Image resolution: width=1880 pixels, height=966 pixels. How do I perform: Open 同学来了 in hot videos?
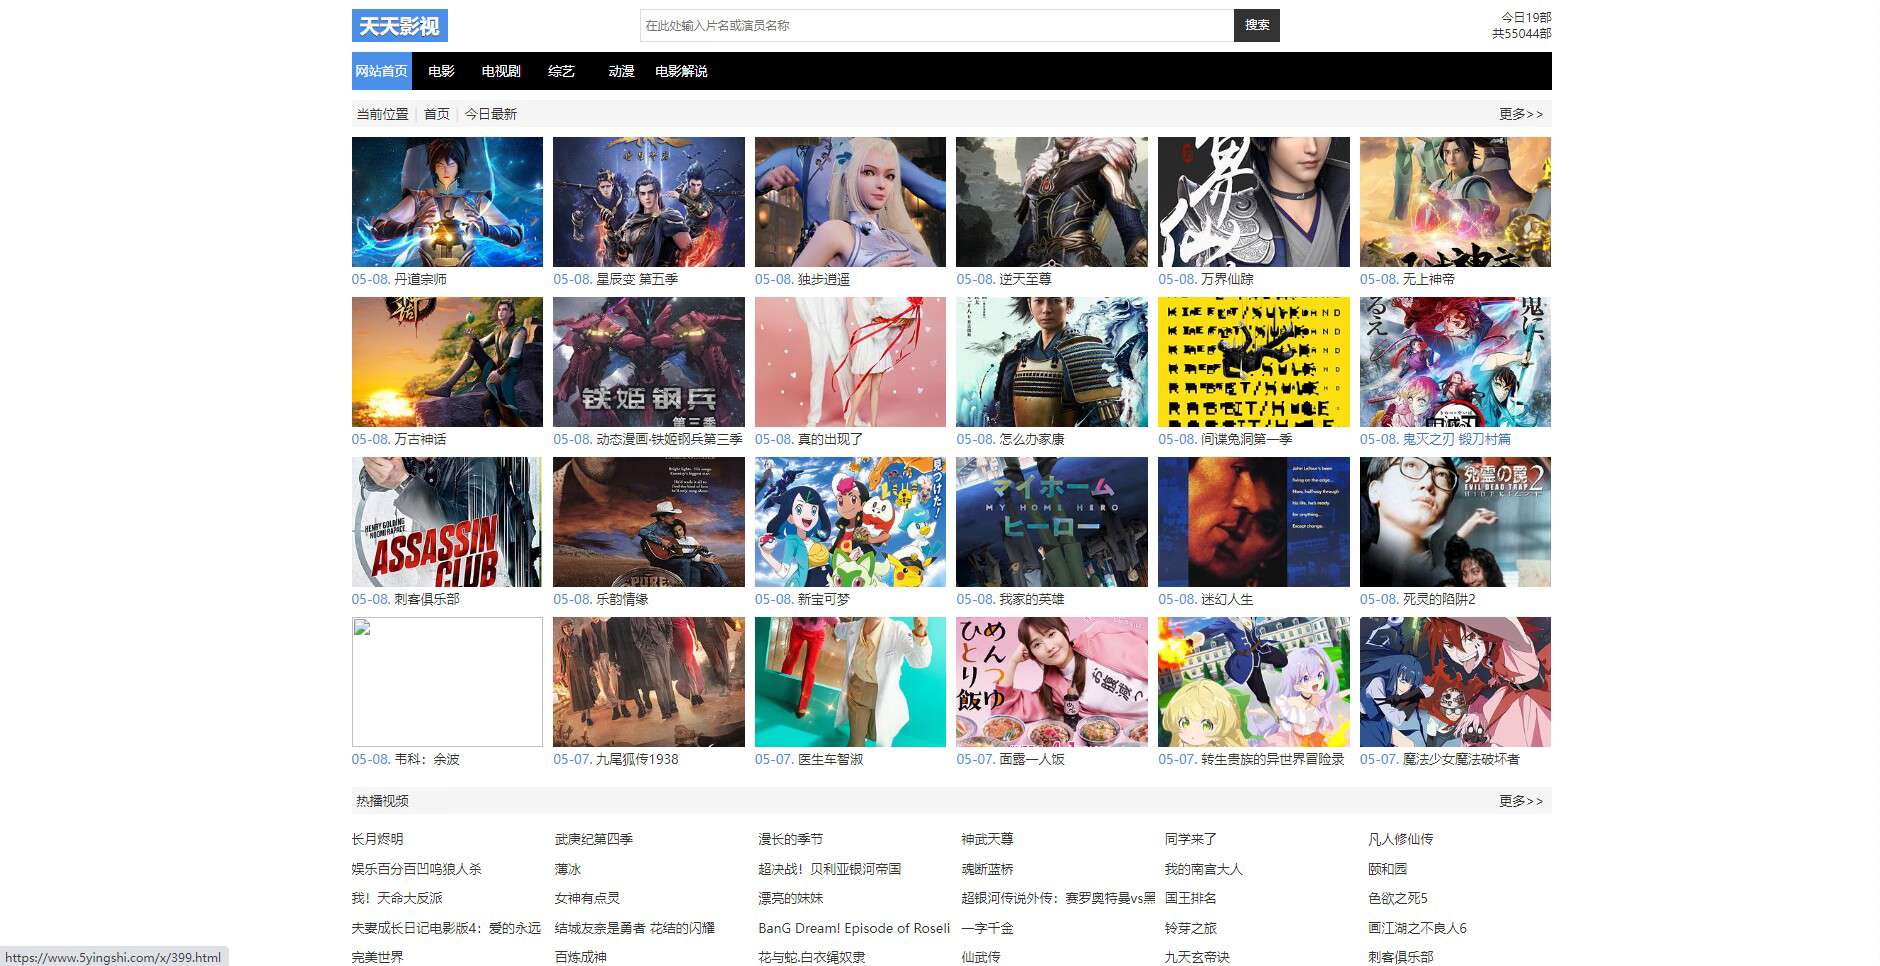point(1191,839)
